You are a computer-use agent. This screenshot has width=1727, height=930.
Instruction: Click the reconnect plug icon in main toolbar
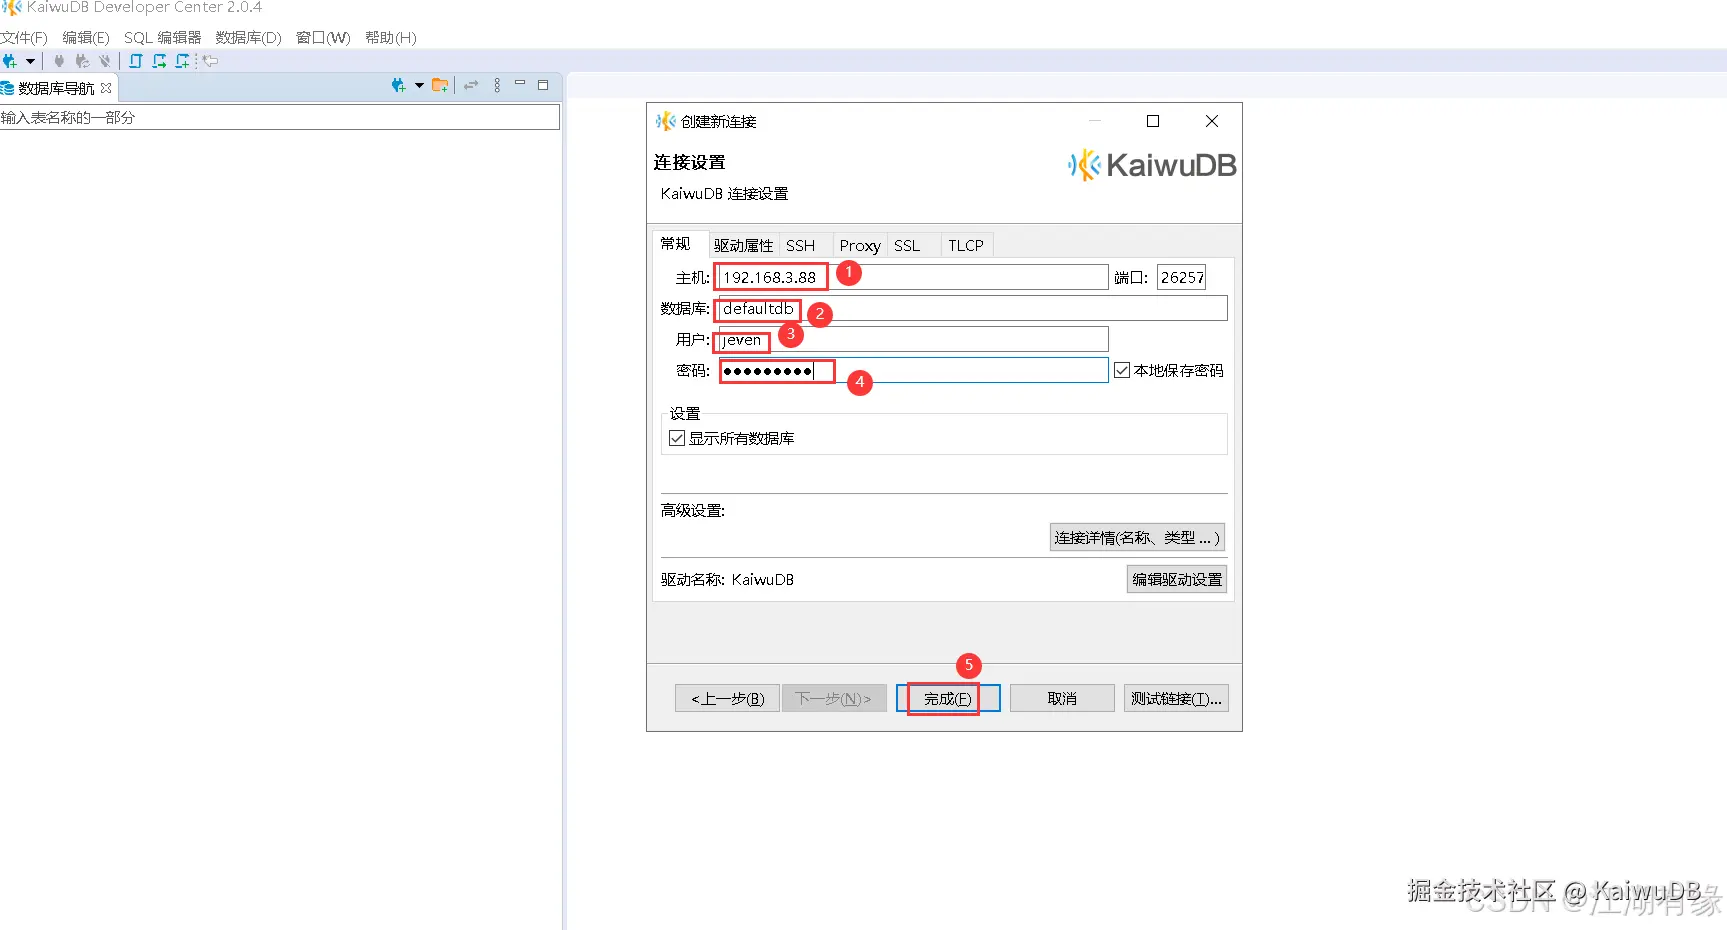(82, 61)
